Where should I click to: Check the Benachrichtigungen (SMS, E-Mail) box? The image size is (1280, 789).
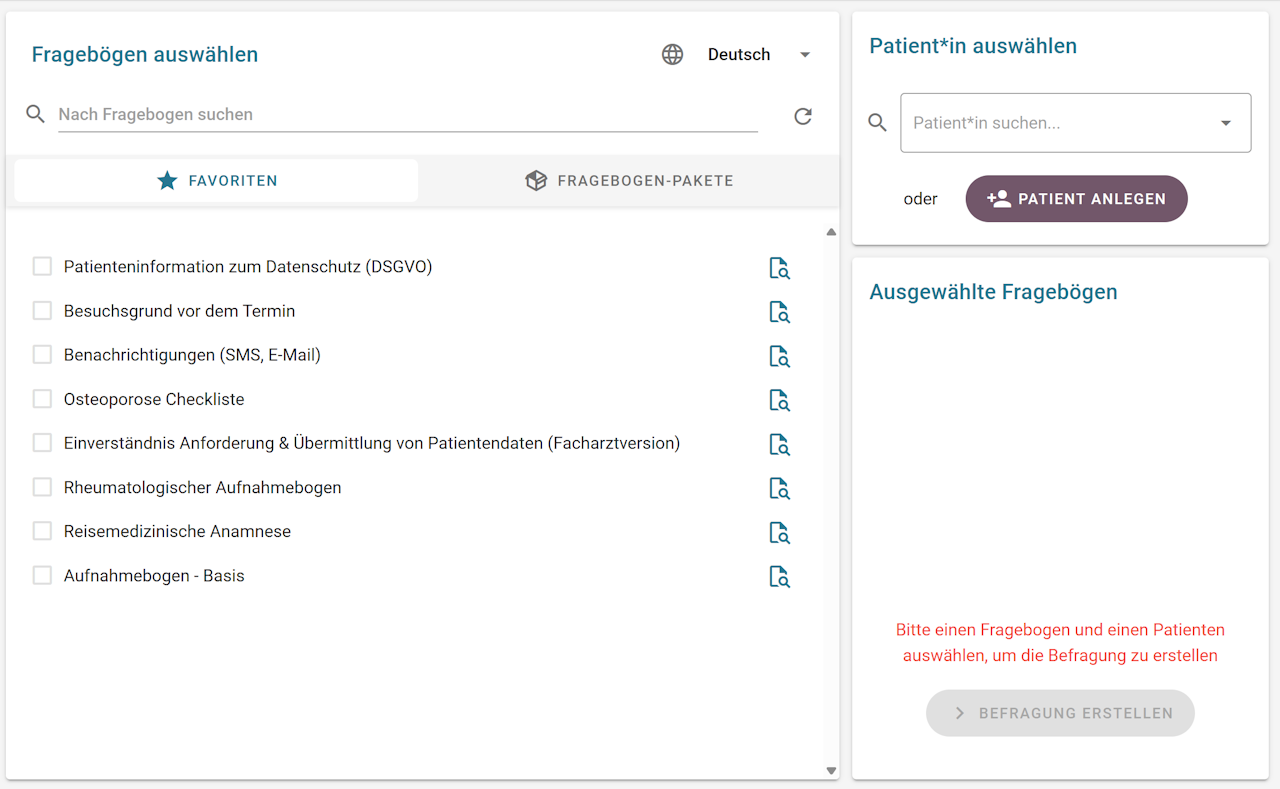42,355
